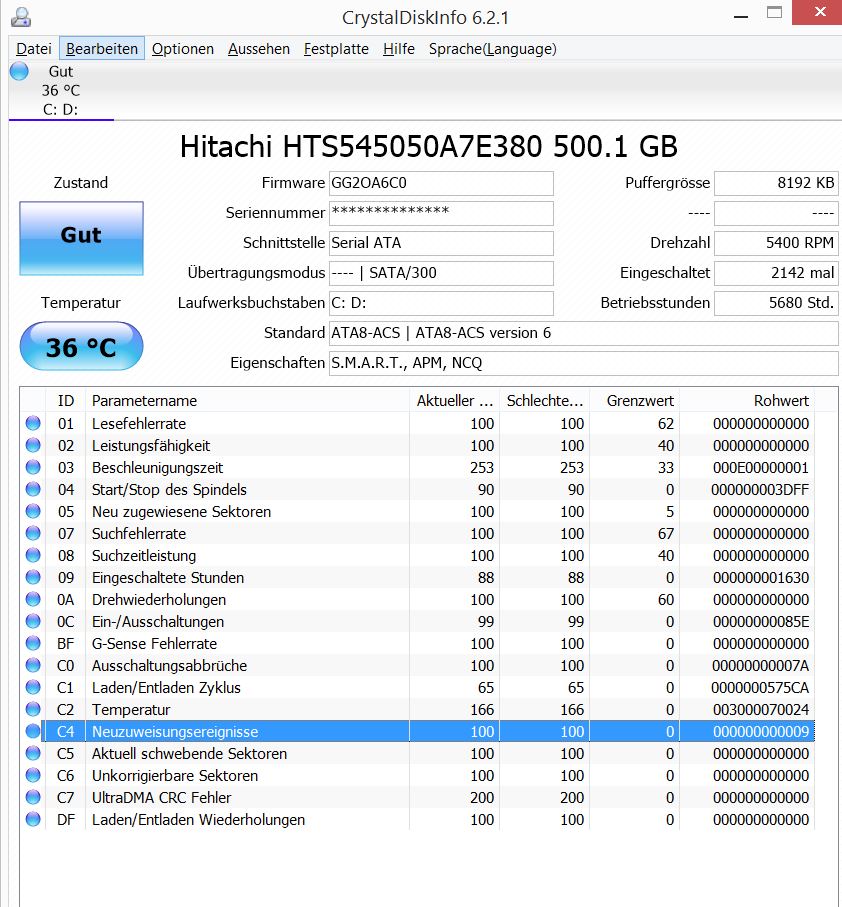Image resolution: width=842 pixels, height=907 pixels.
Task: Click raw value 003000070024
Action: pyautogui.click(x=760, y=709)
